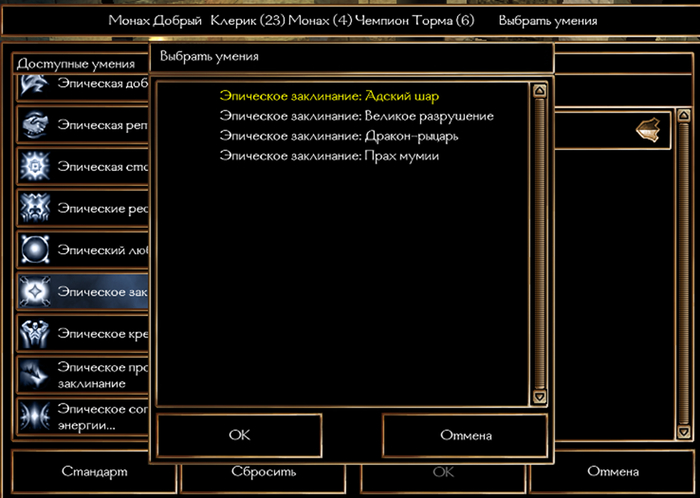Click the muscular figure icon for Эпическое кре...
Image resolution: width=700 pixels, height=498 pixels.
click(x=34, y=333)
